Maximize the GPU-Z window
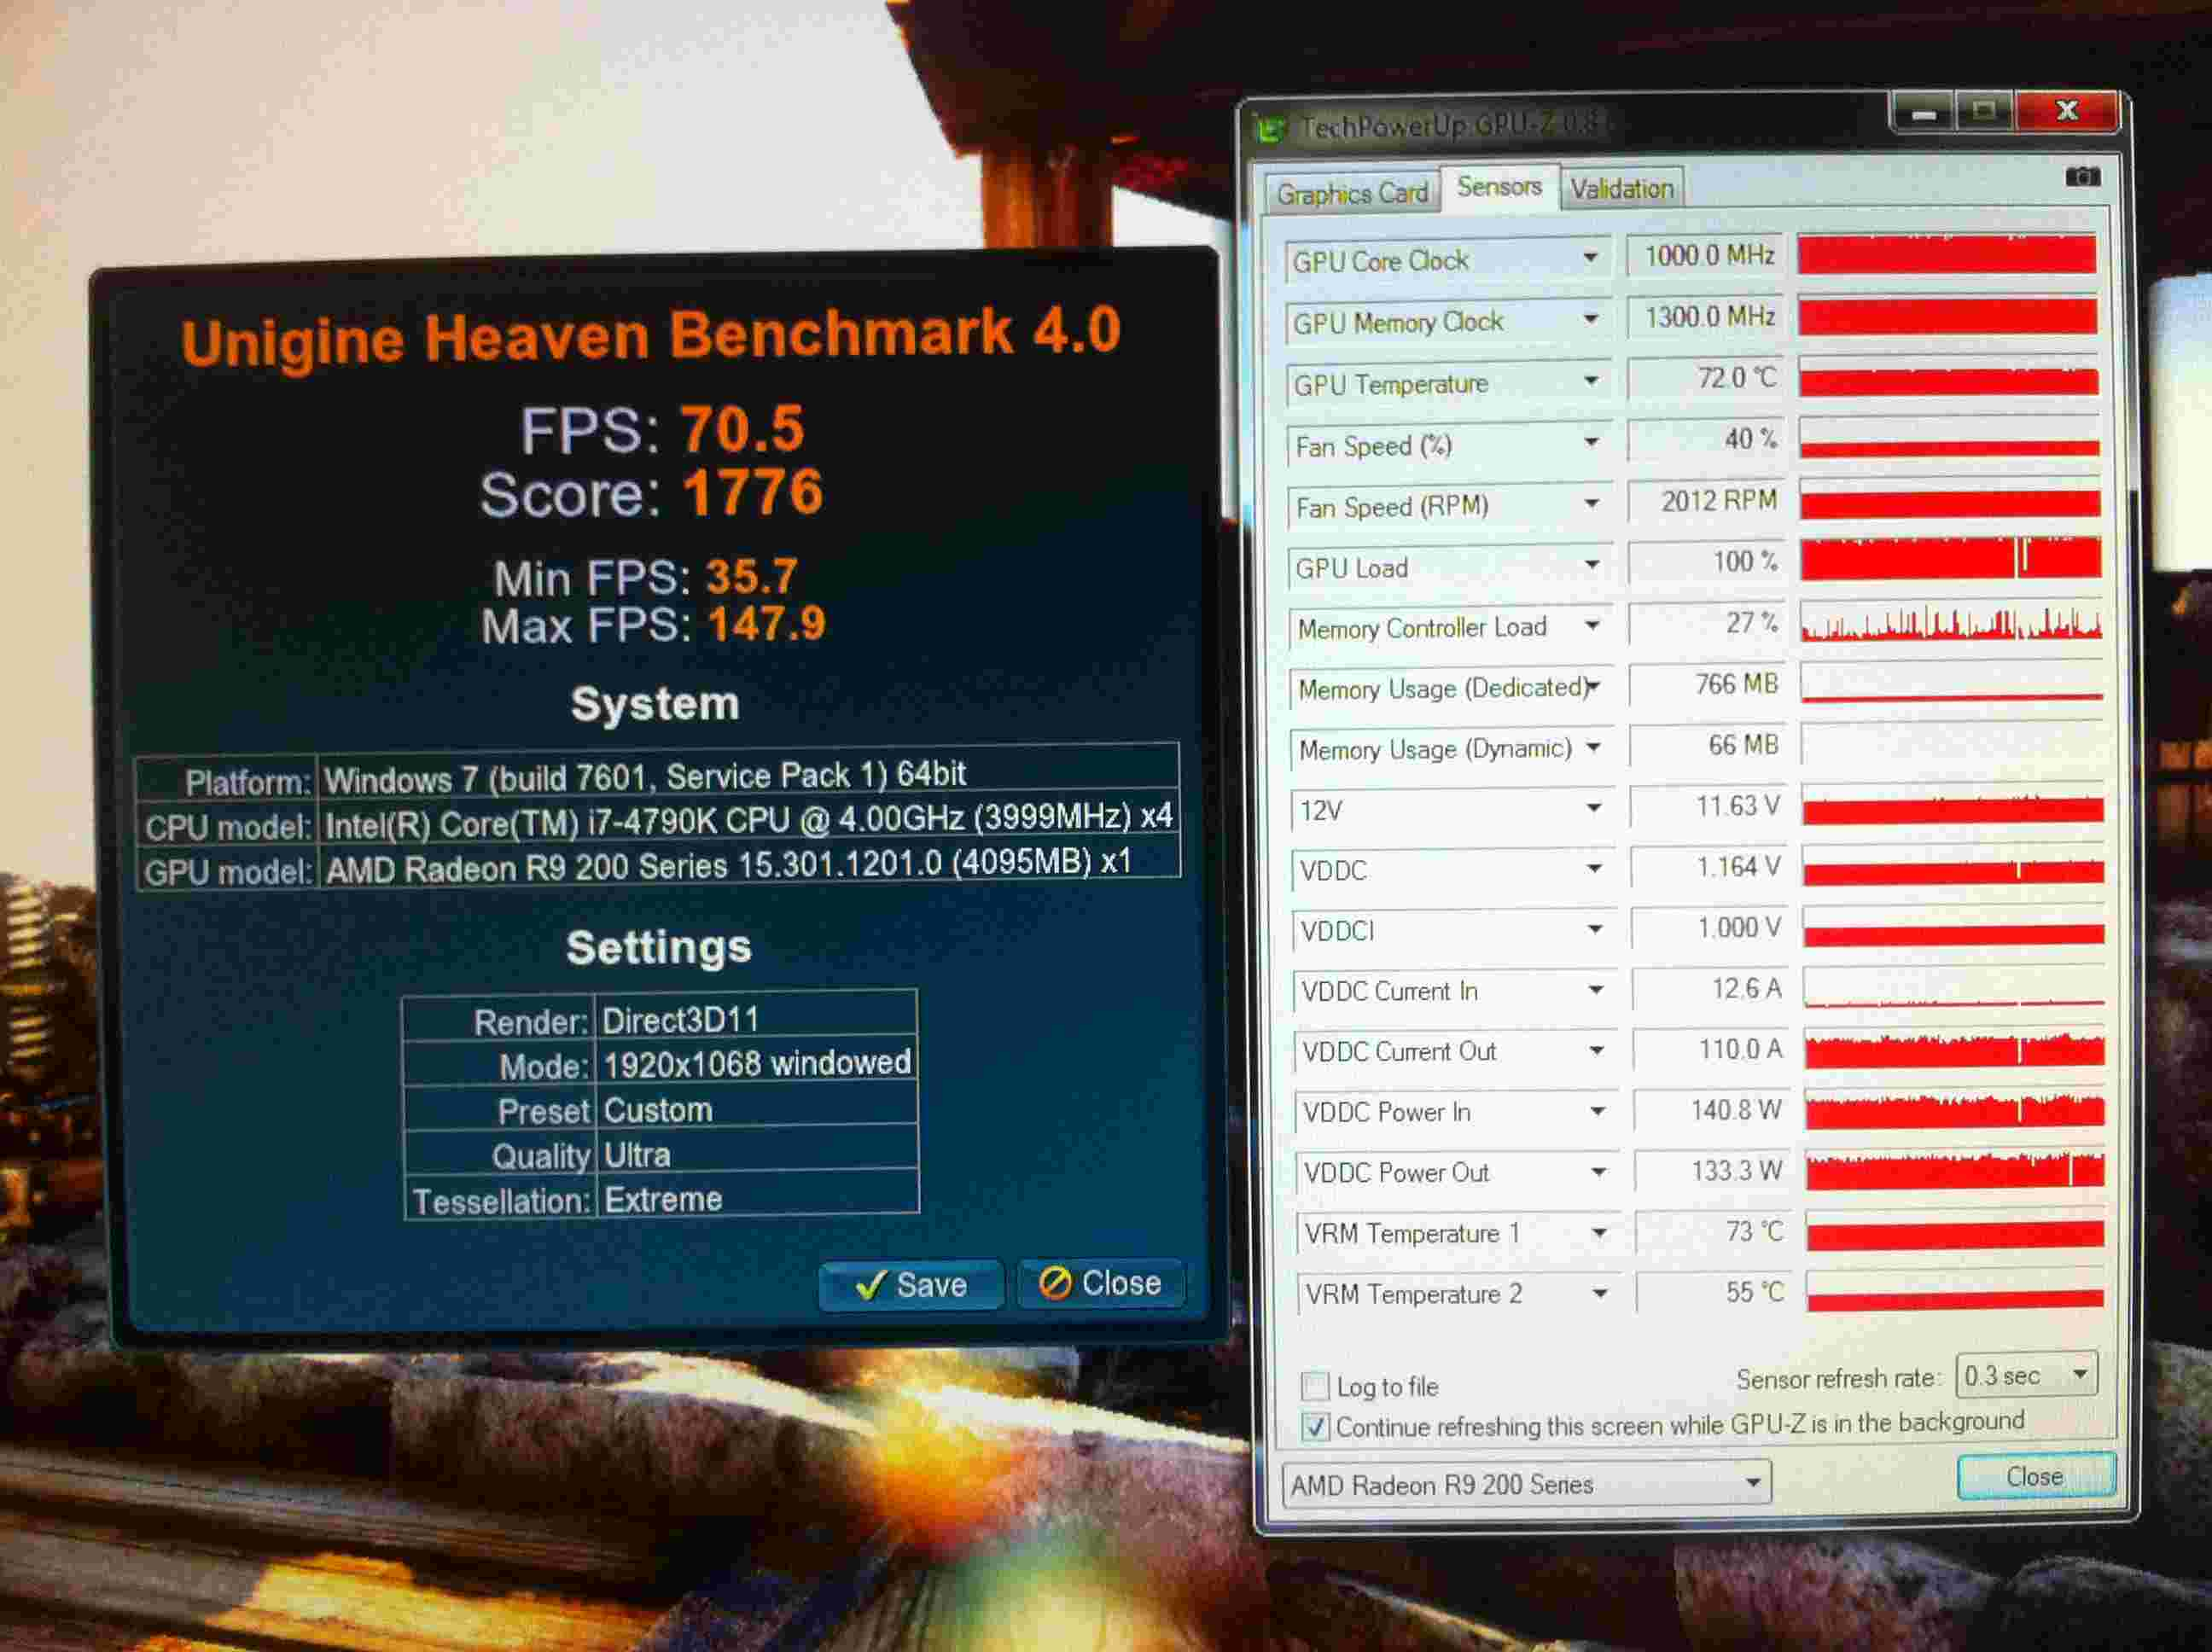 1985,111
